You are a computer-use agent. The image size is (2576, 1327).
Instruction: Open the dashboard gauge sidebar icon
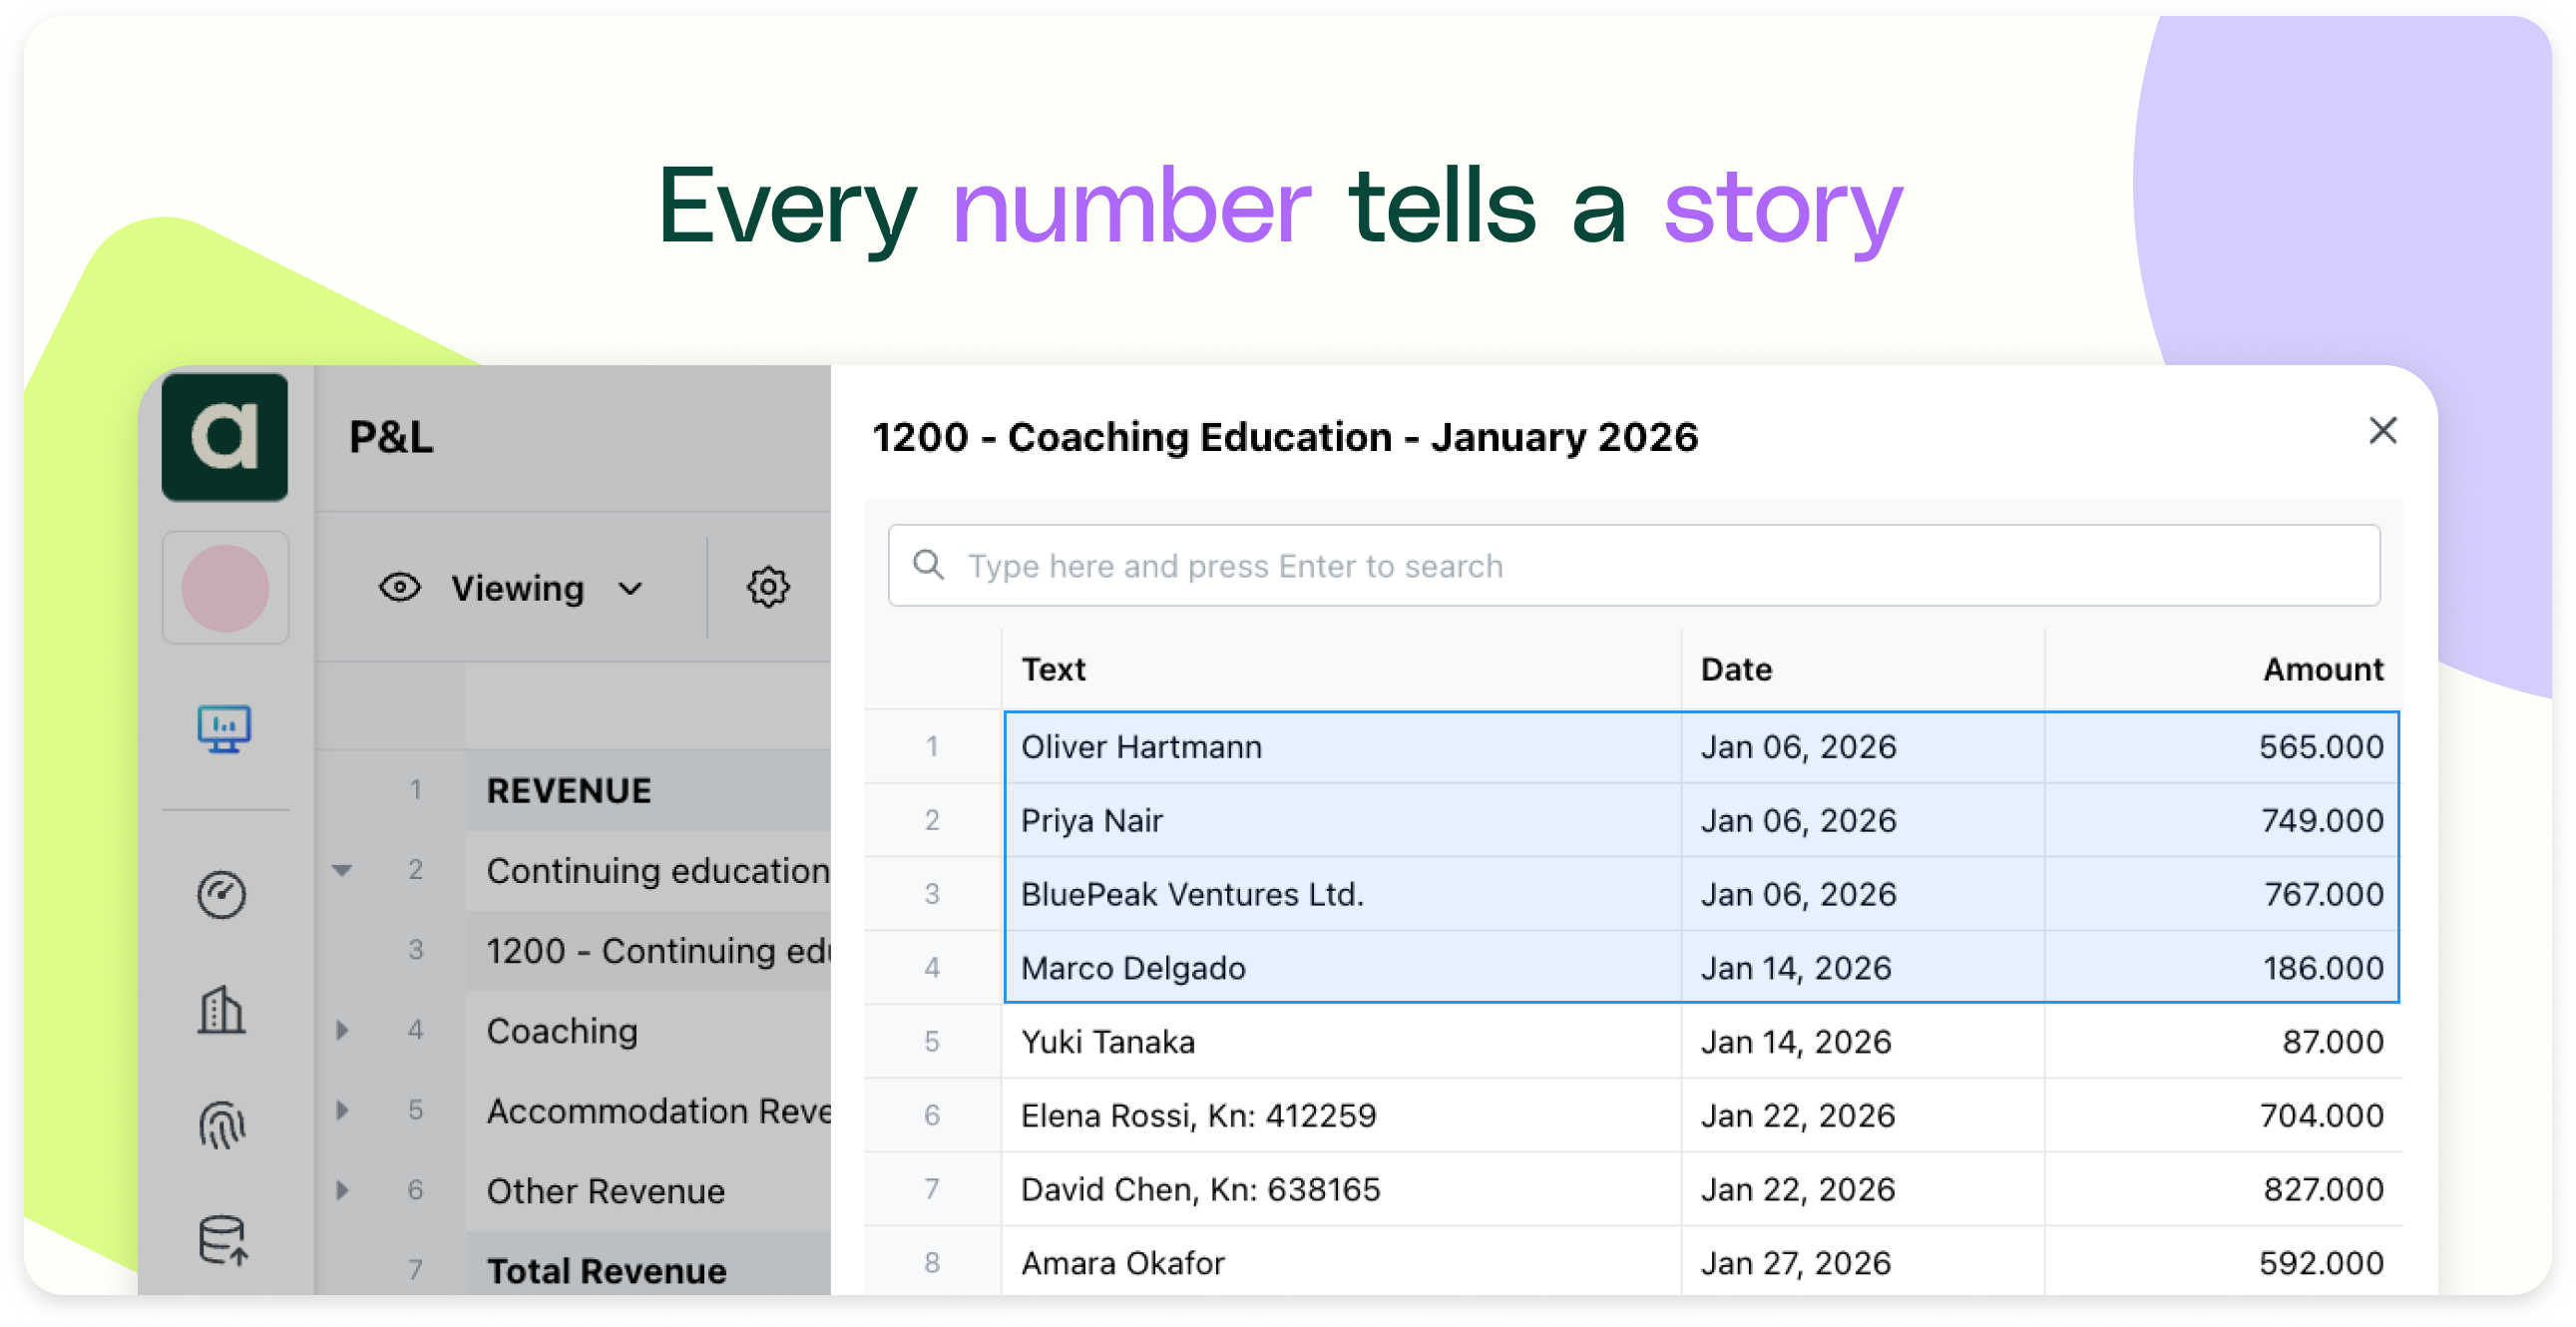tap(222, 894)
